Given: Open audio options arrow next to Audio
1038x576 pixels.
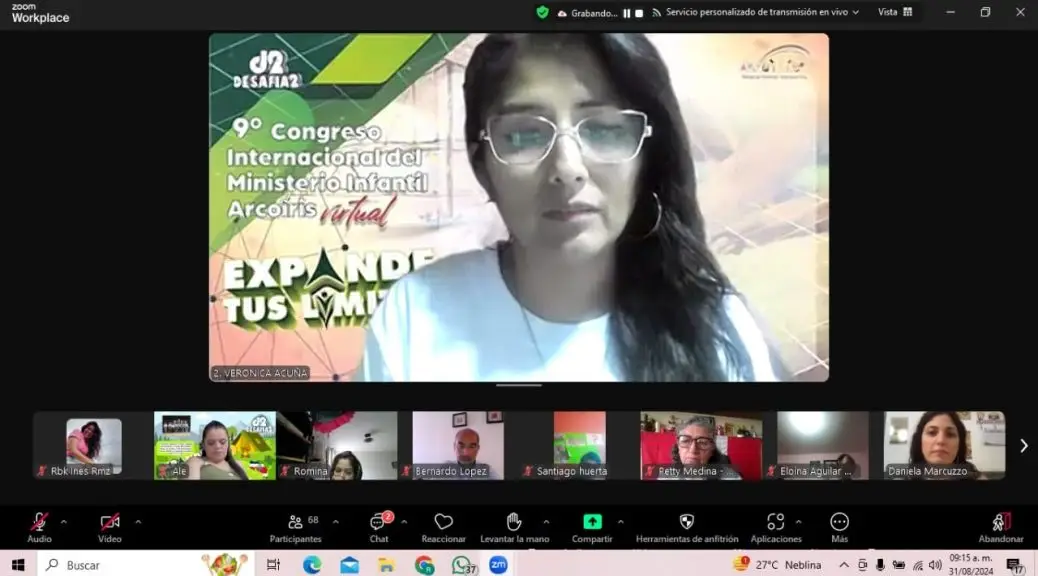Looking at the screenshot, I should point(64,522).
